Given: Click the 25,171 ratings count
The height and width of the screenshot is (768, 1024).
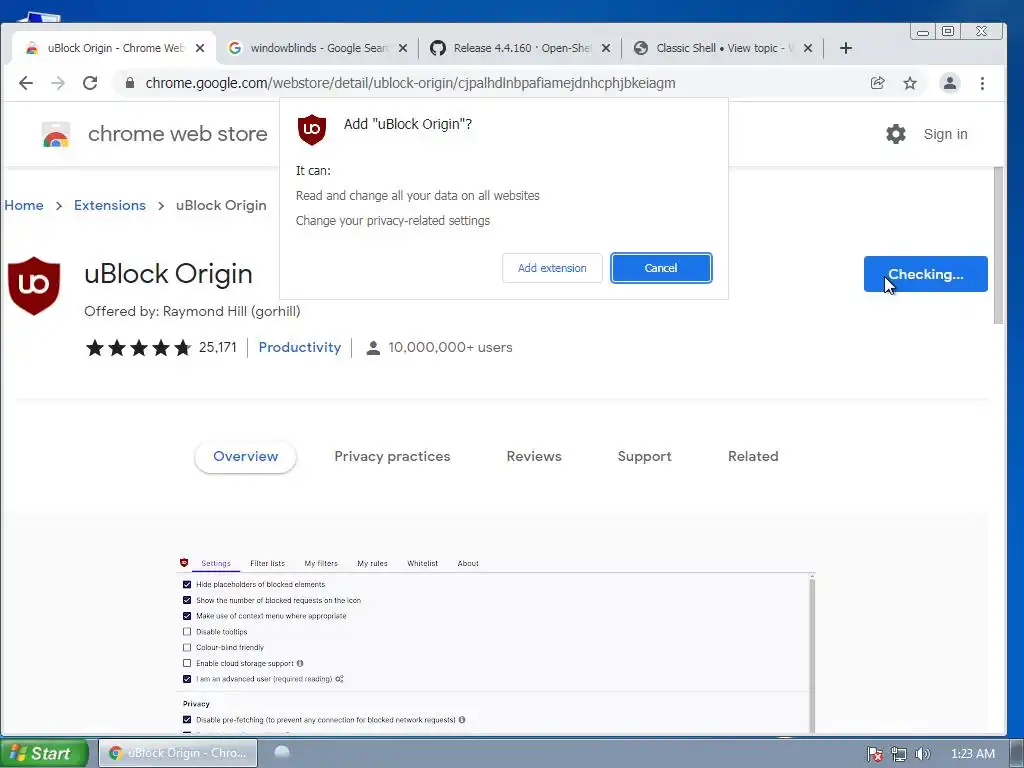Looking at the screenshot, I should (217, 347).
